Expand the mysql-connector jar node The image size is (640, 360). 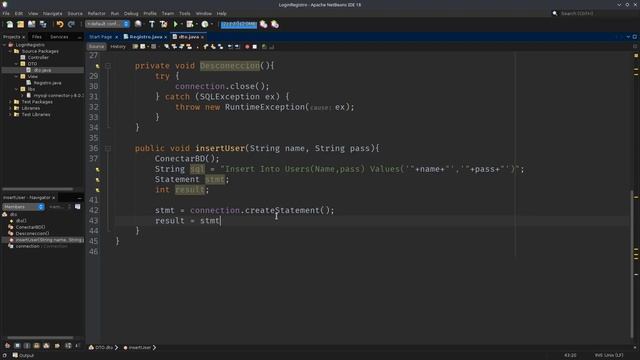(23, 96)
